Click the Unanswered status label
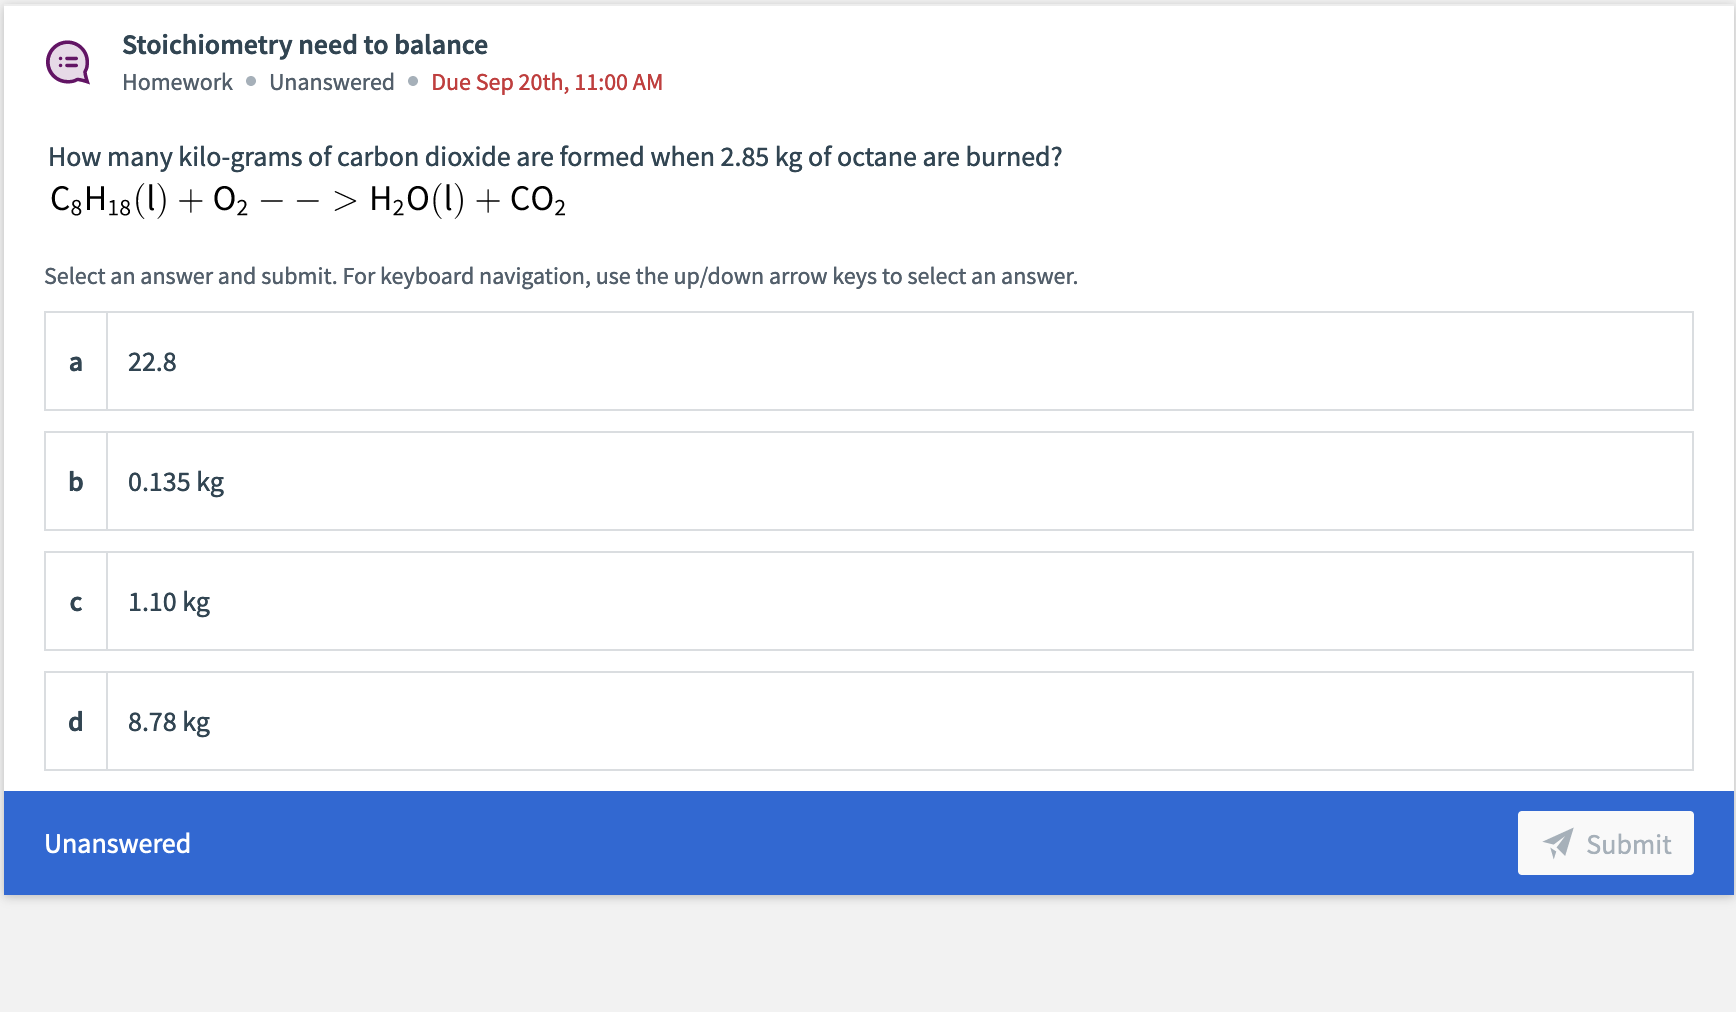Viewport: 1736px width, 1012px height. pos(116,843)
